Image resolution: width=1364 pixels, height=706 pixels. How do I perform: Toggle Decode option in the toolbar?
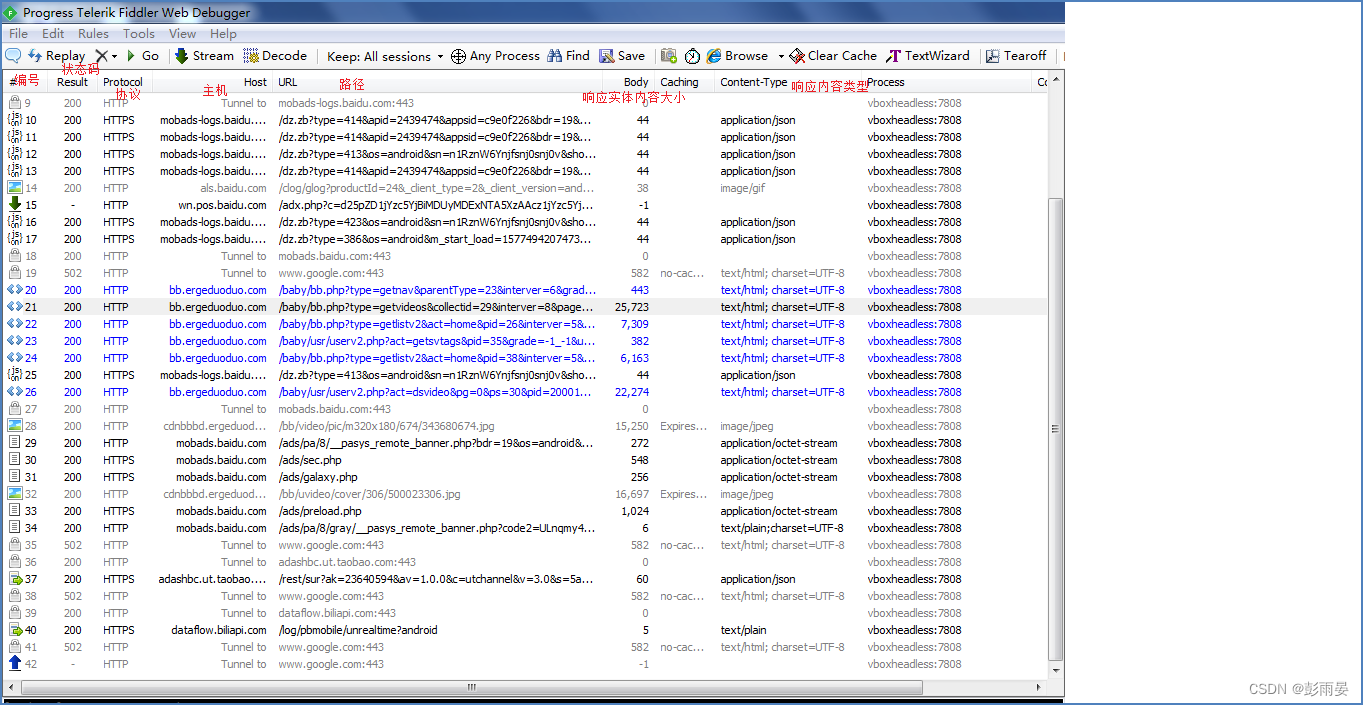tap(275, 56)
